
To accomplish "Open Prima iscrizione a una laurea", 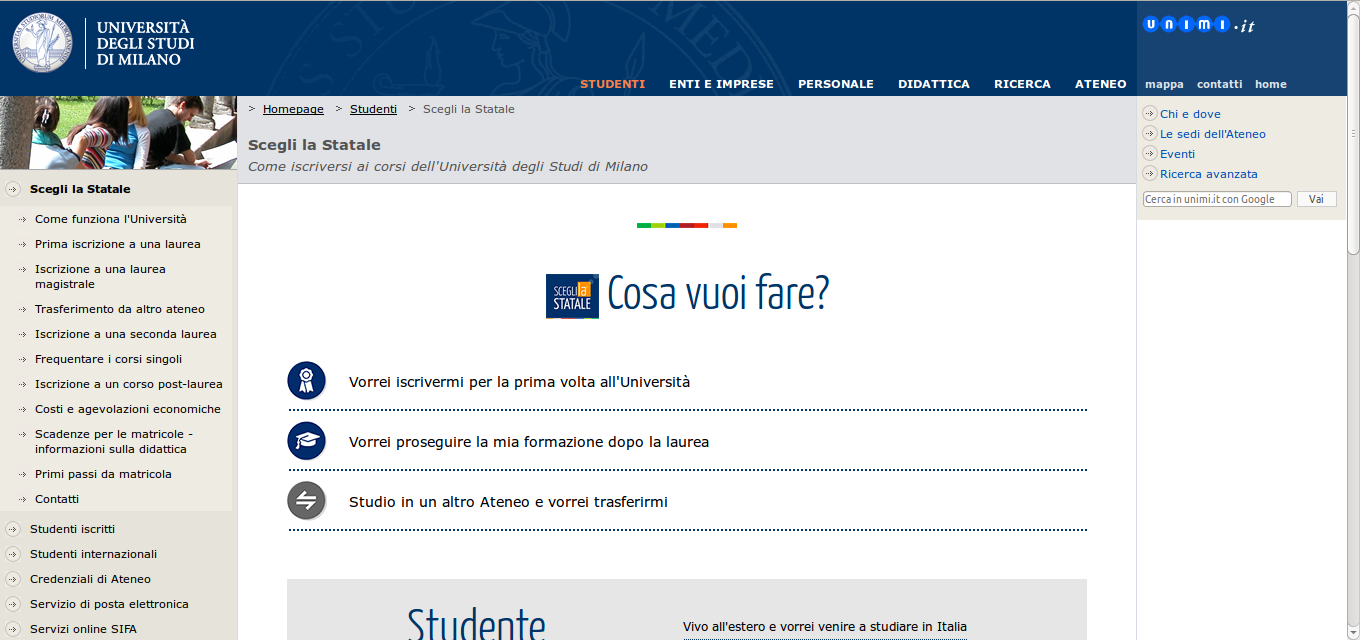I will pyautogui.click(x=118, y=244).
